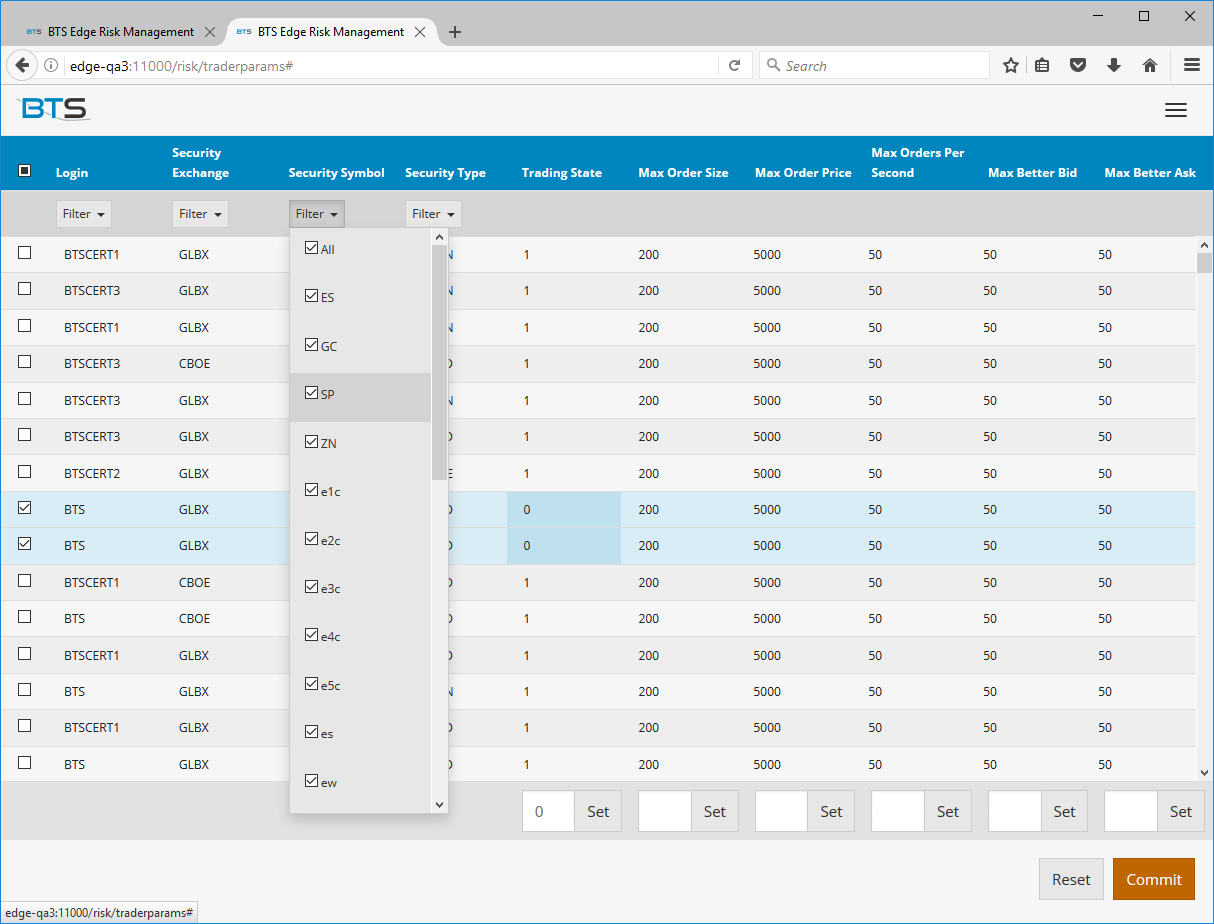
Task: Go back using browser back arrow
Action: 22,65
